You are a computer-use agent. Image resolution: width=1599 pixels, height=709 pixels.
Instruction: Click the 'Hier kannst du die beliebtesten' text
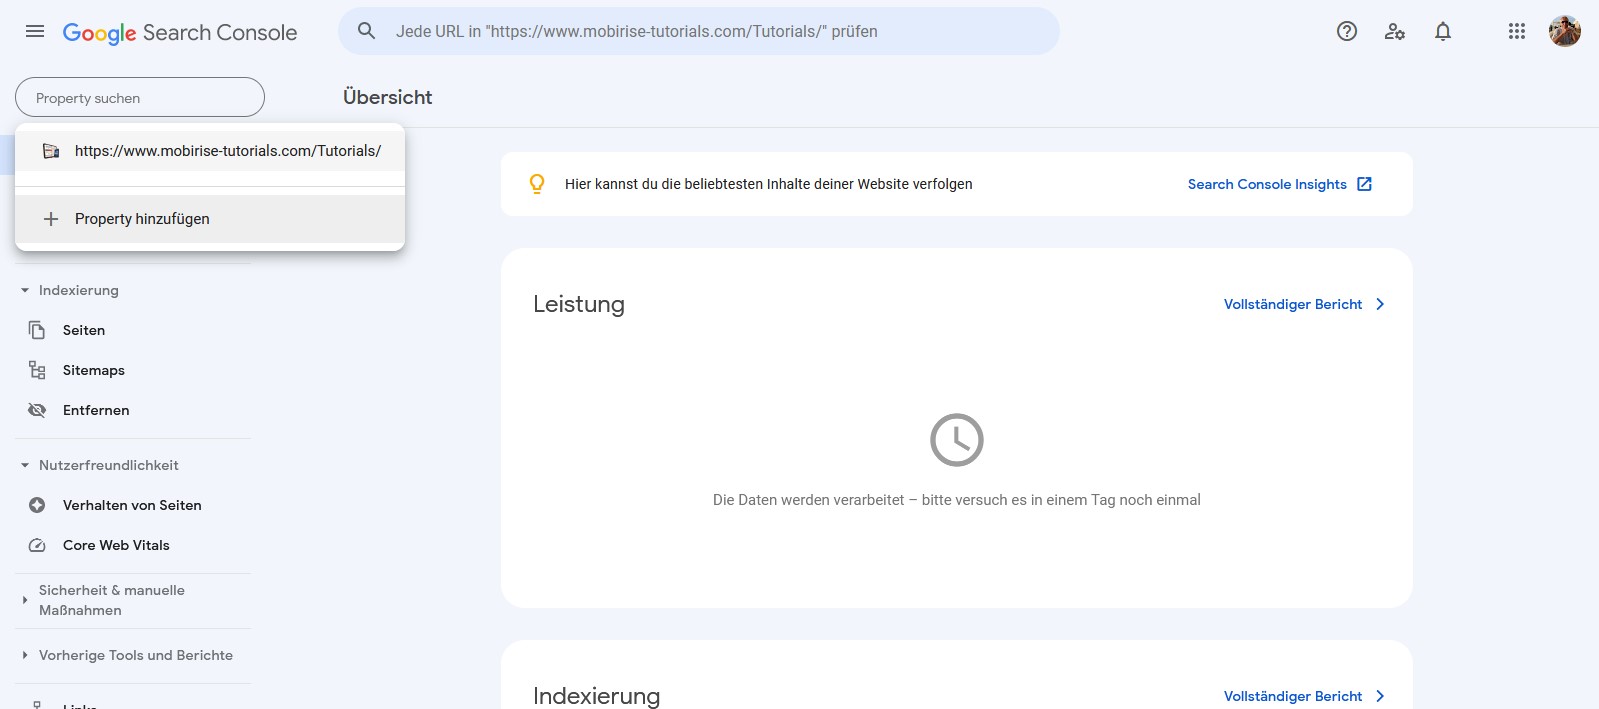[768, 184]
